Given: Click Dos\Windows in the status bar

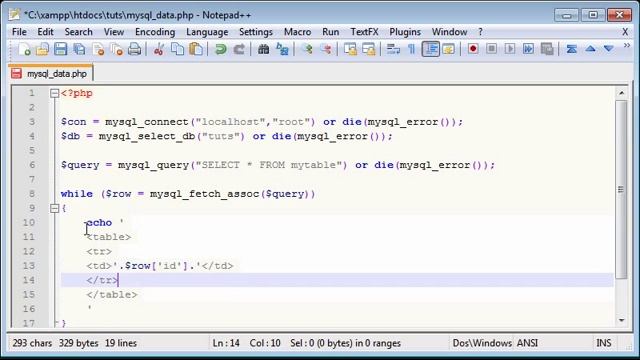Looking at the screenshot, I should 482,343.
